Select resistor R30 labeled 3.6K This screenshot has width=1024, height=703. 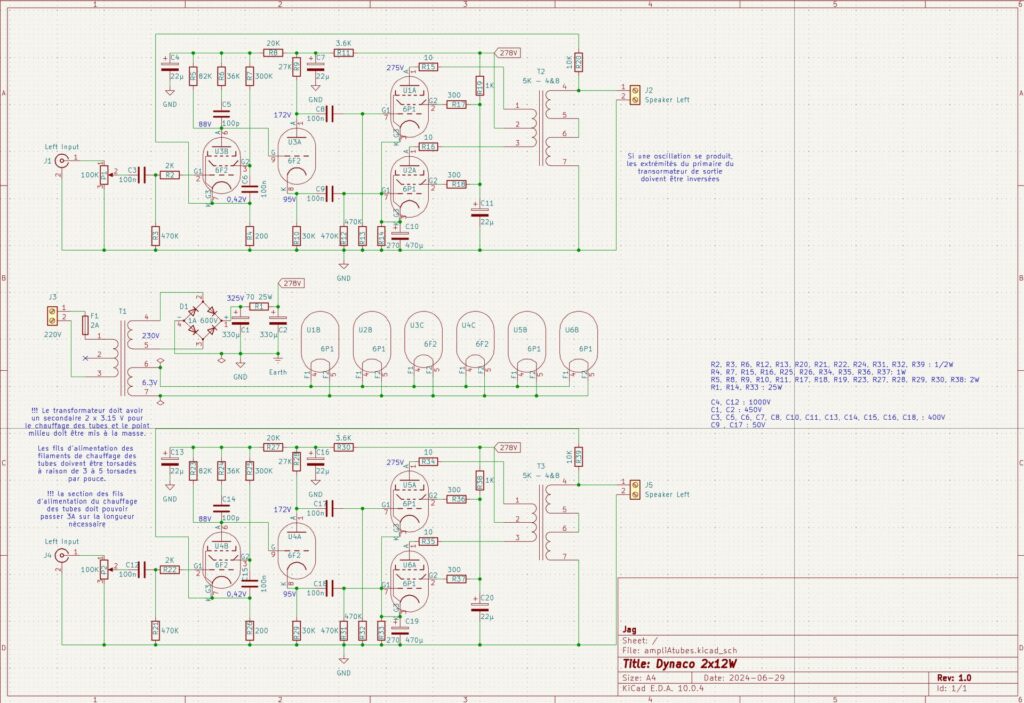[x=344, y=447]
